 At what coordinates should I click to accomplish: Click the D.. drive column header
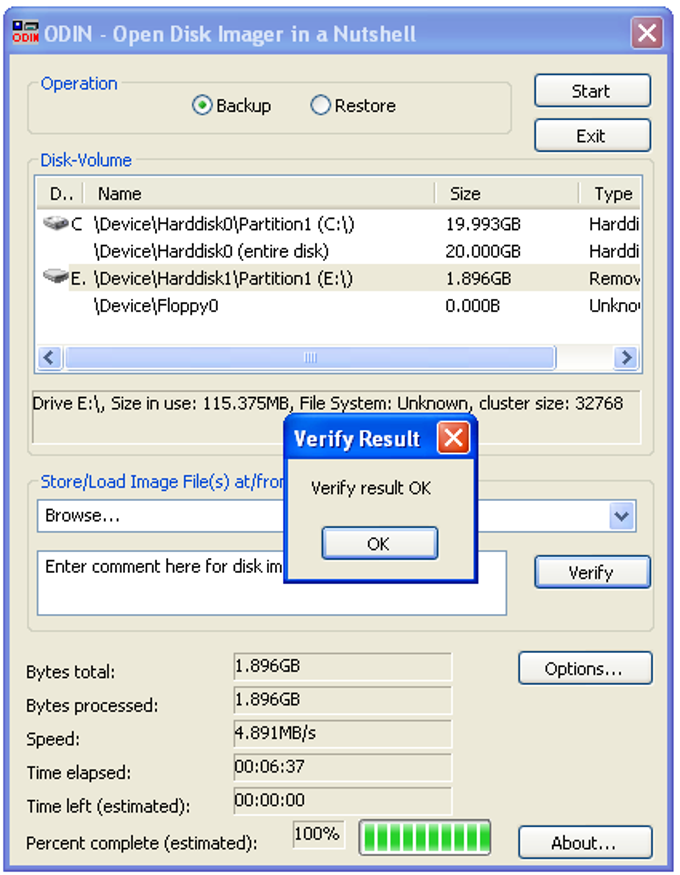click(60, 194)
